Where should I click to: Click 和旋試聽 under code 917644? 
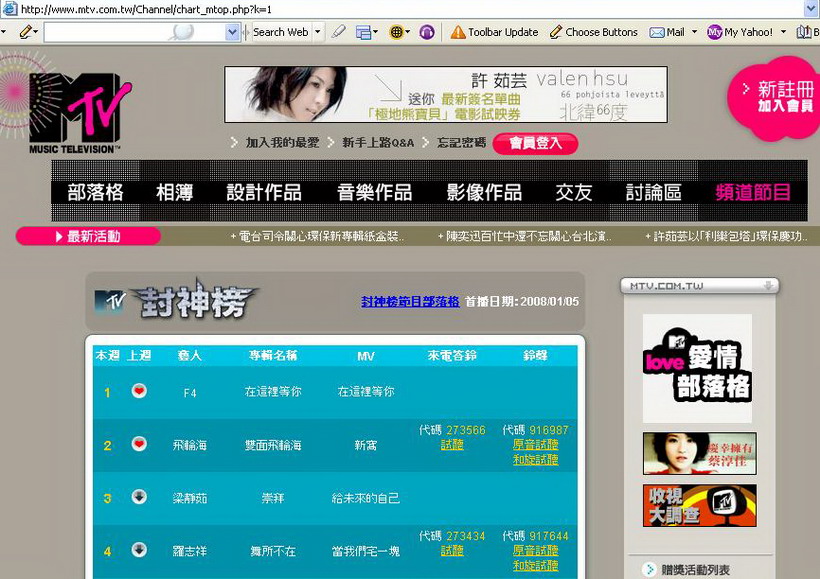point(536,565)
